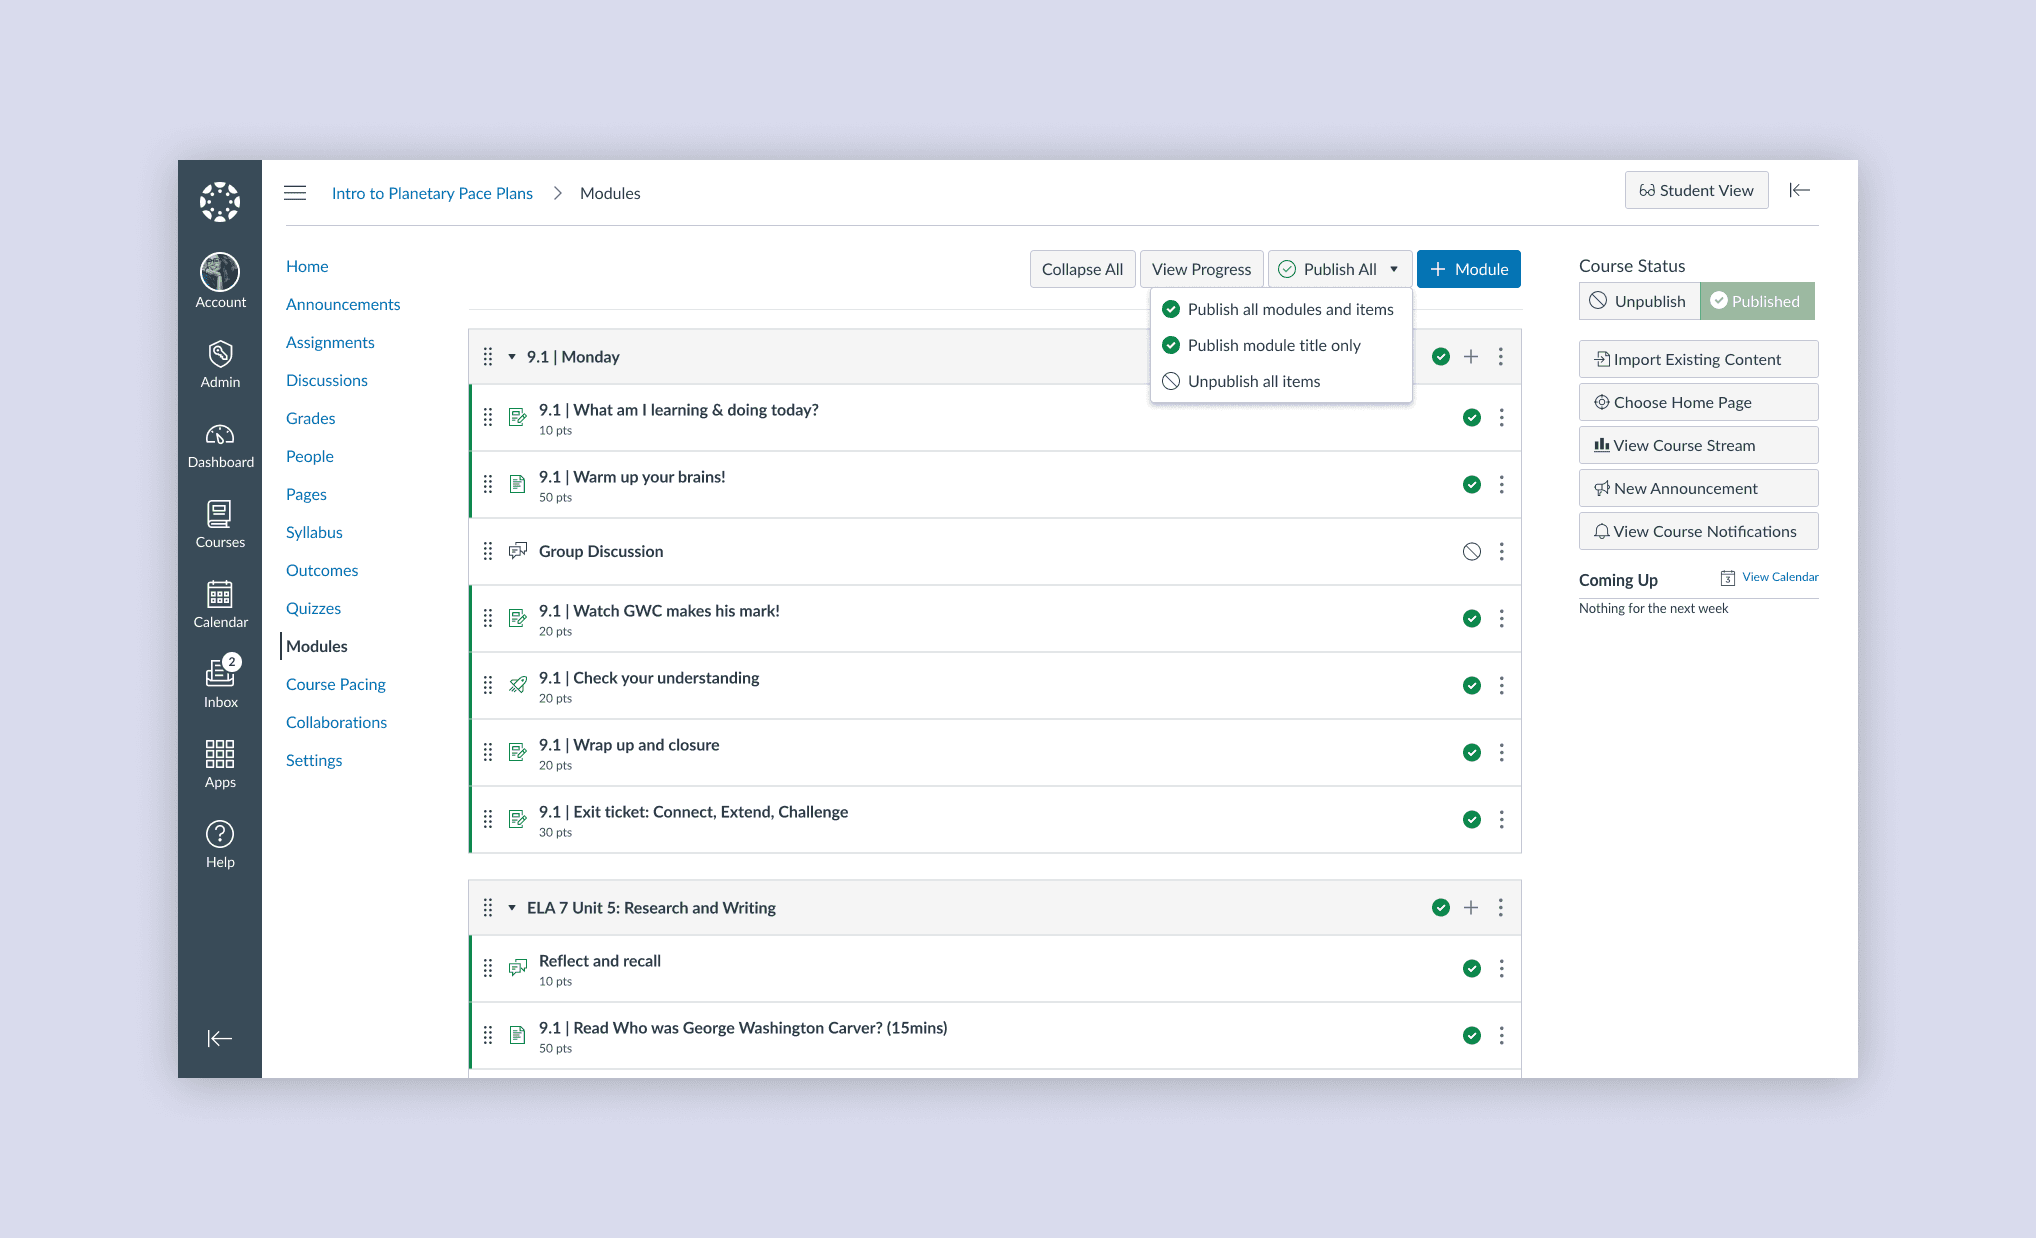Open Apps in global navigation
Screen dimensions: 2036x1238
(220, 764)
